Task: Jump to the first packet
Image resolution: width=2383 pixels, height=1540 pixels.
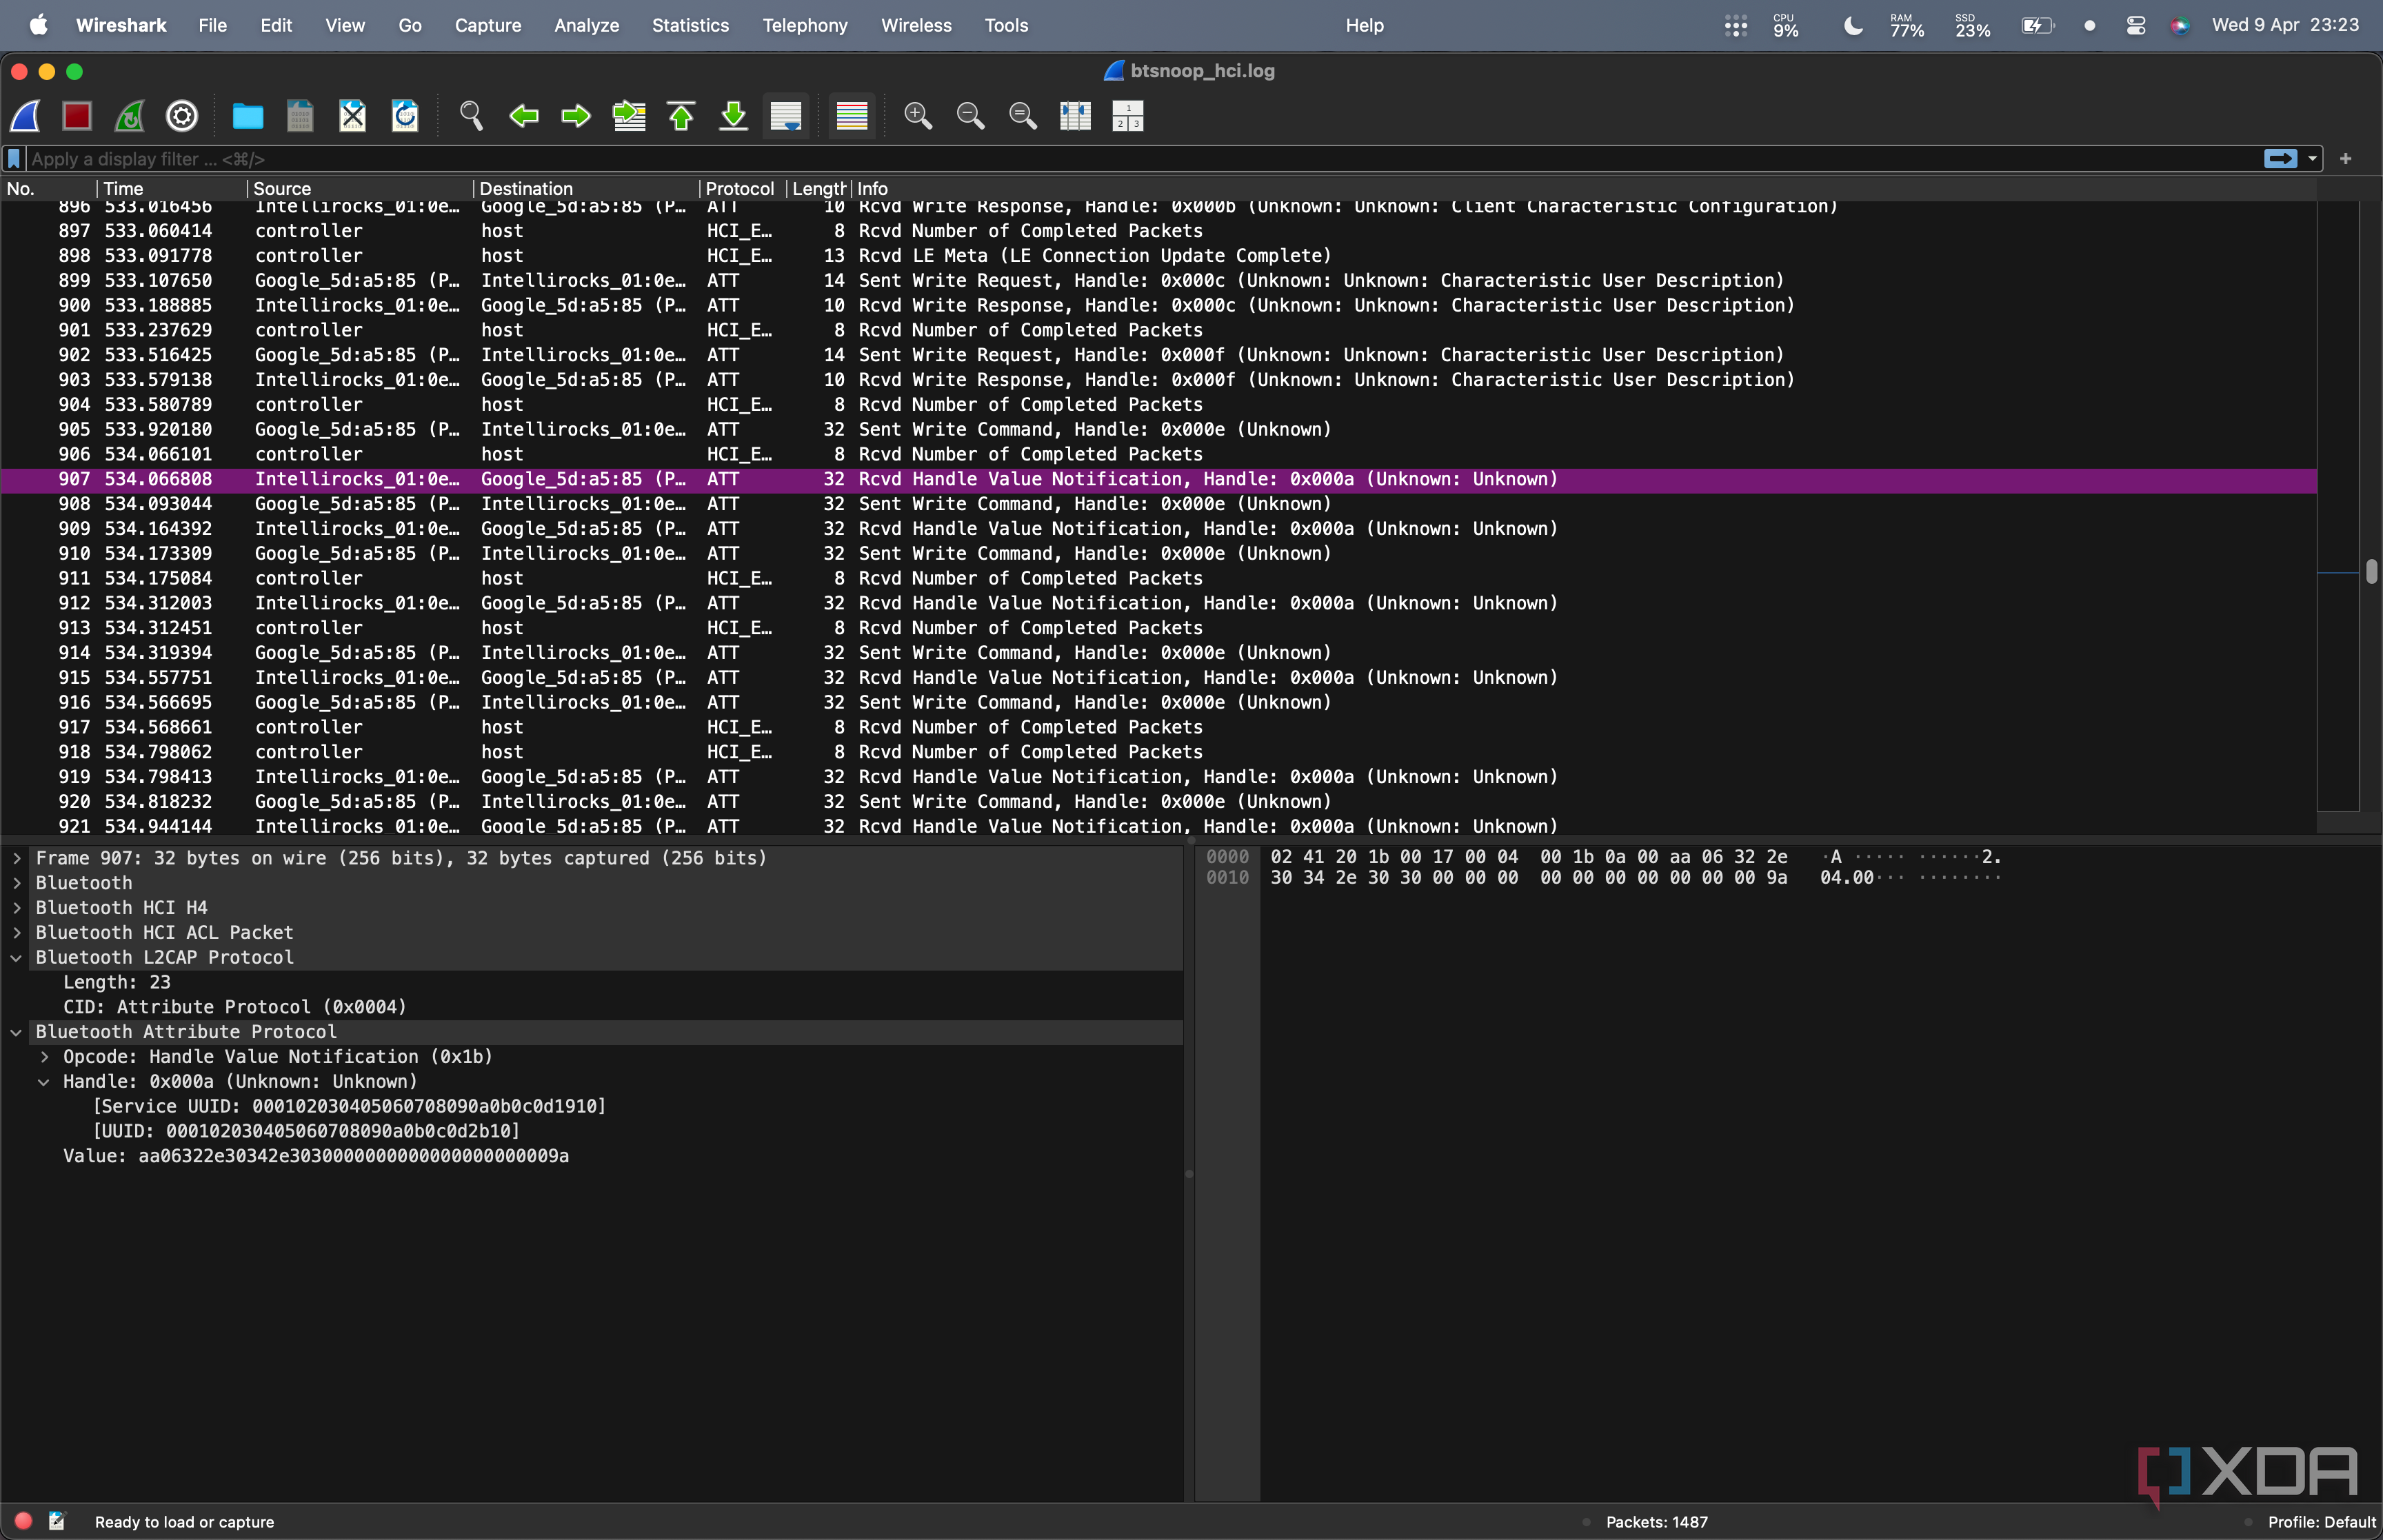Action: click(681, 116)
